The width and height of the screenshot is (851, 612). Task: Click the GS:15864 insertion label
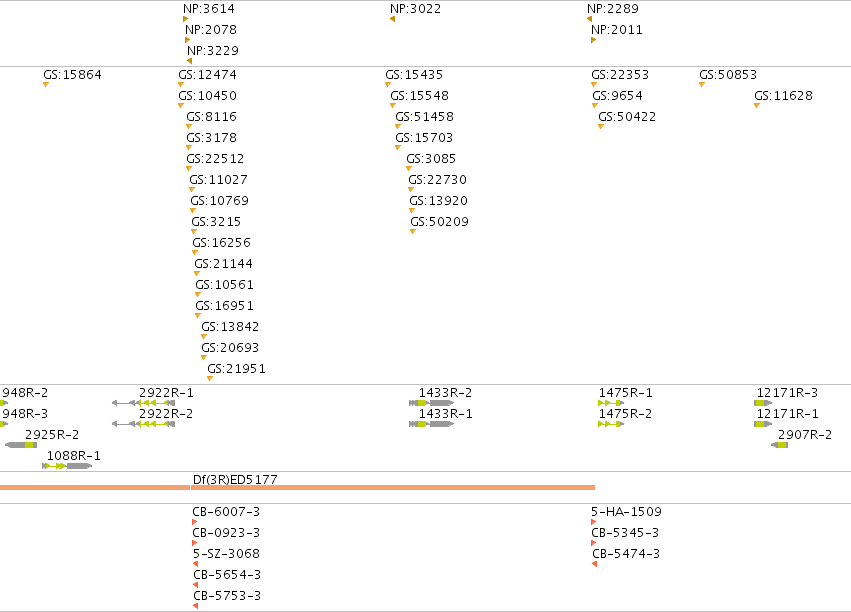[72, 75]
